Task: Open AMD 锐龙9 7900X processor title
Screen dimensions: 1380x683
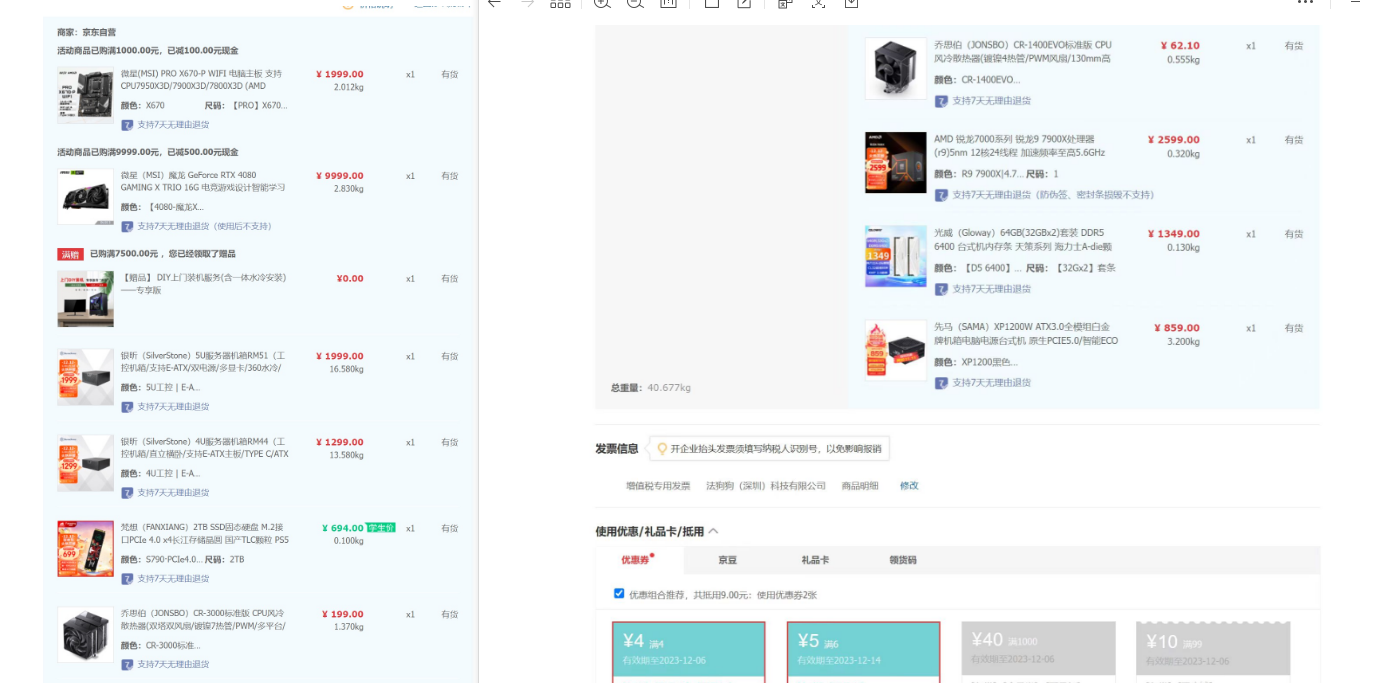Action: tap(1019, 146)
